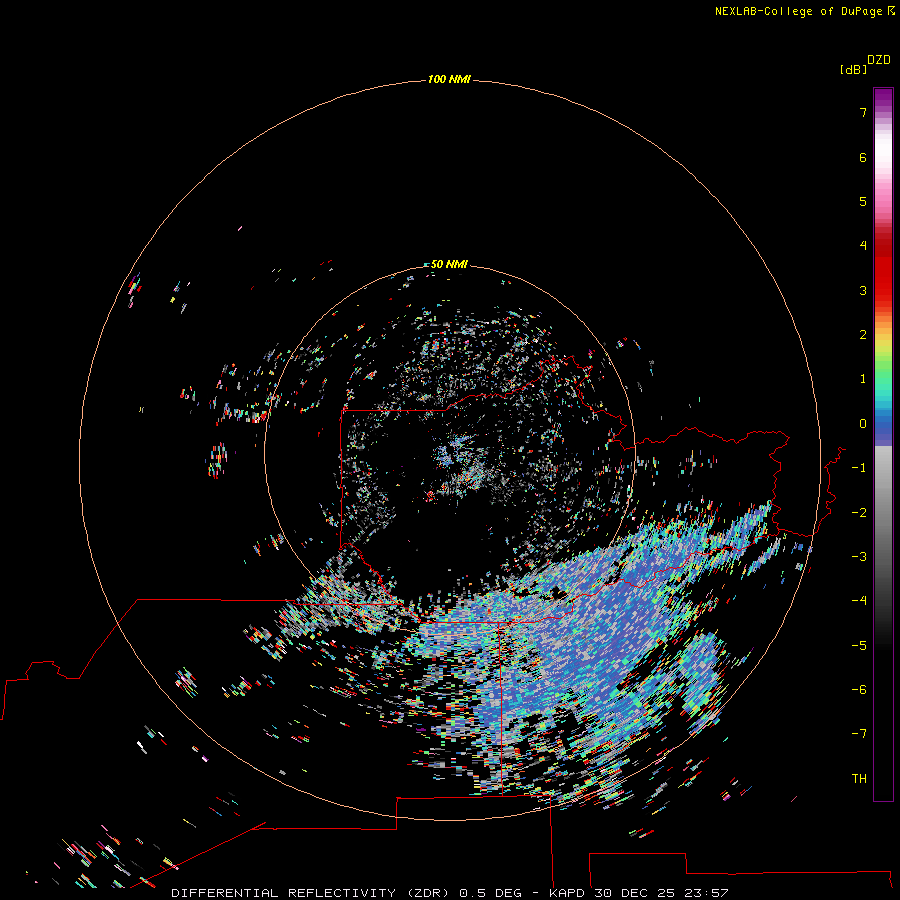Click the 100 NMI range ring label
900x900 pixels.
click(449, 79)
